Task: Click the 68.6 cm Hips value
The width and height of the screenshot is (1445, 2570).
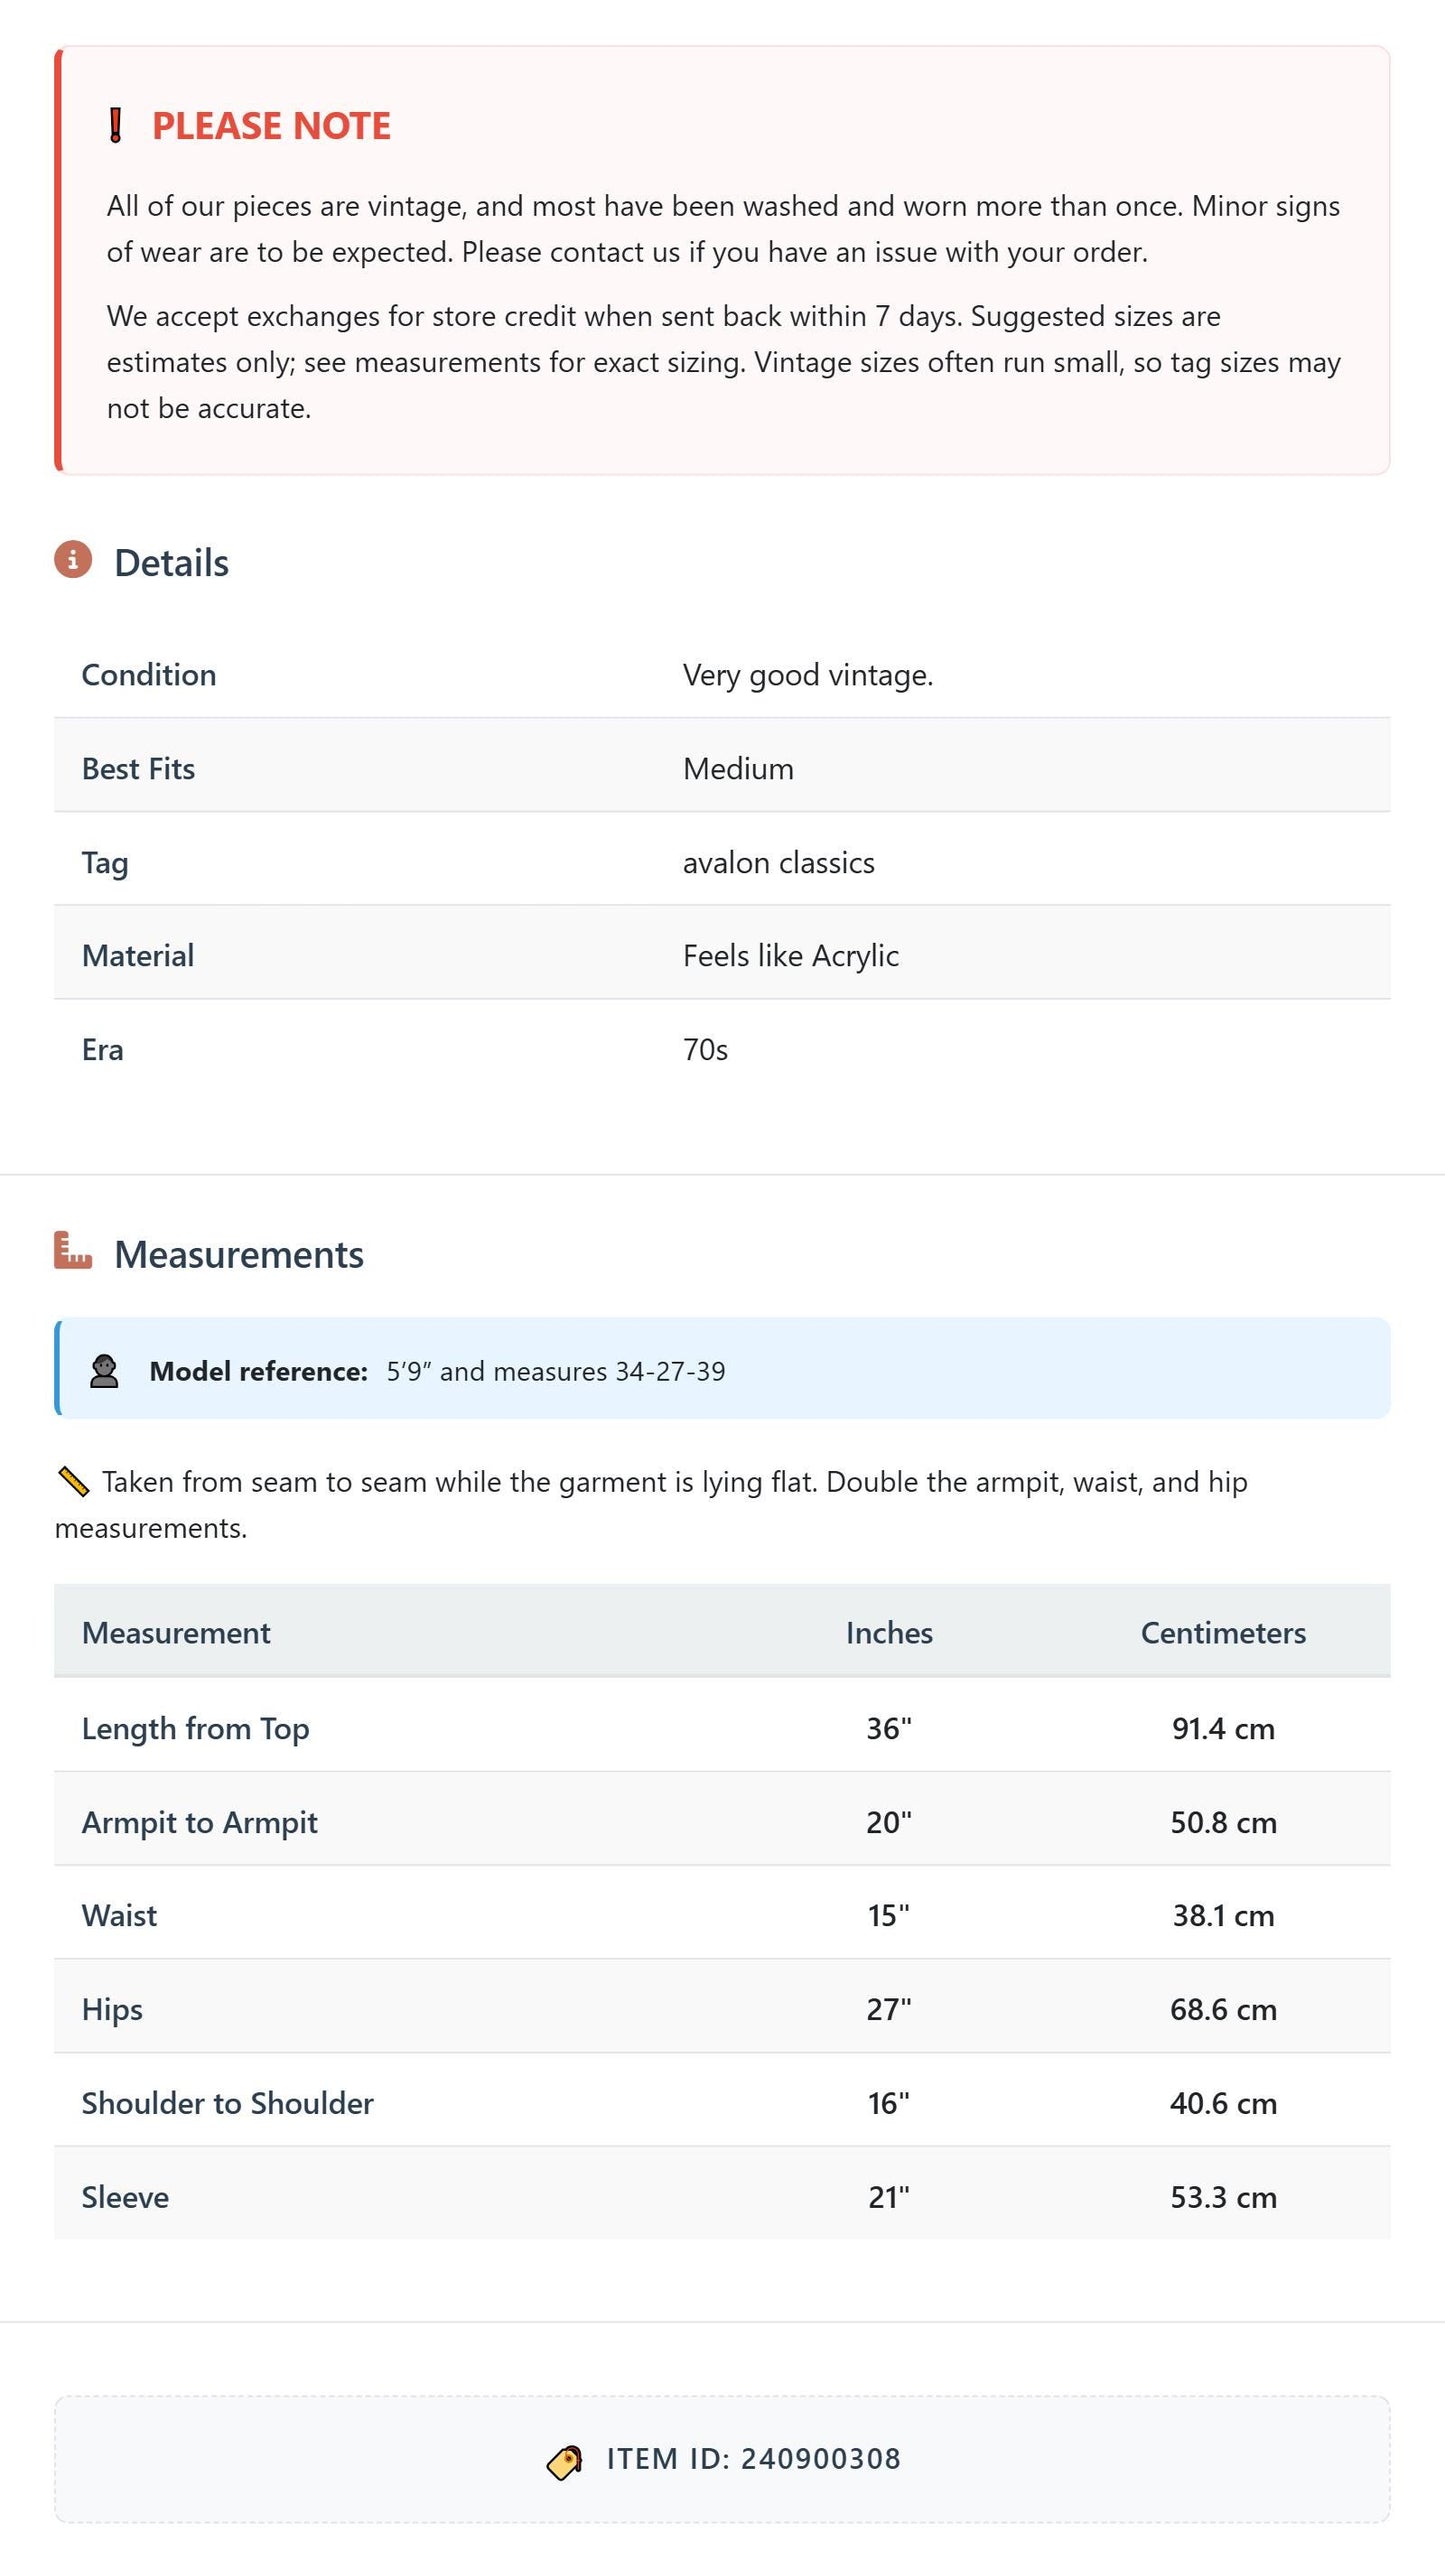Action: pyautogui.click(x=1223, y=2010)
